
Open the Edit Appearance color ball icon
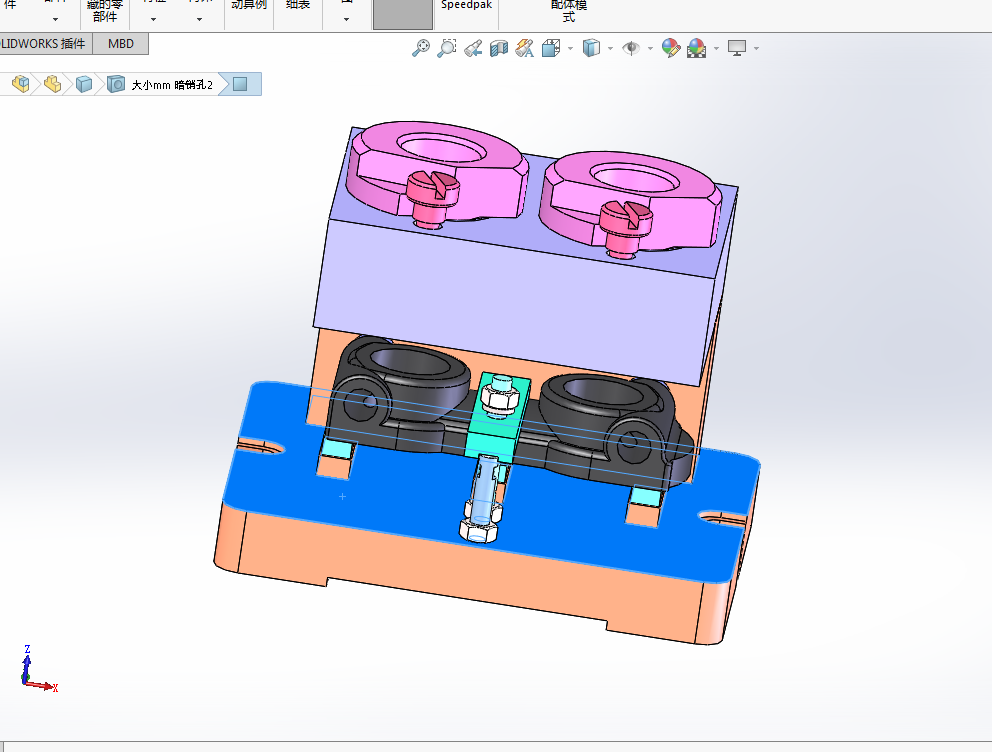click(x=671, y=48)
